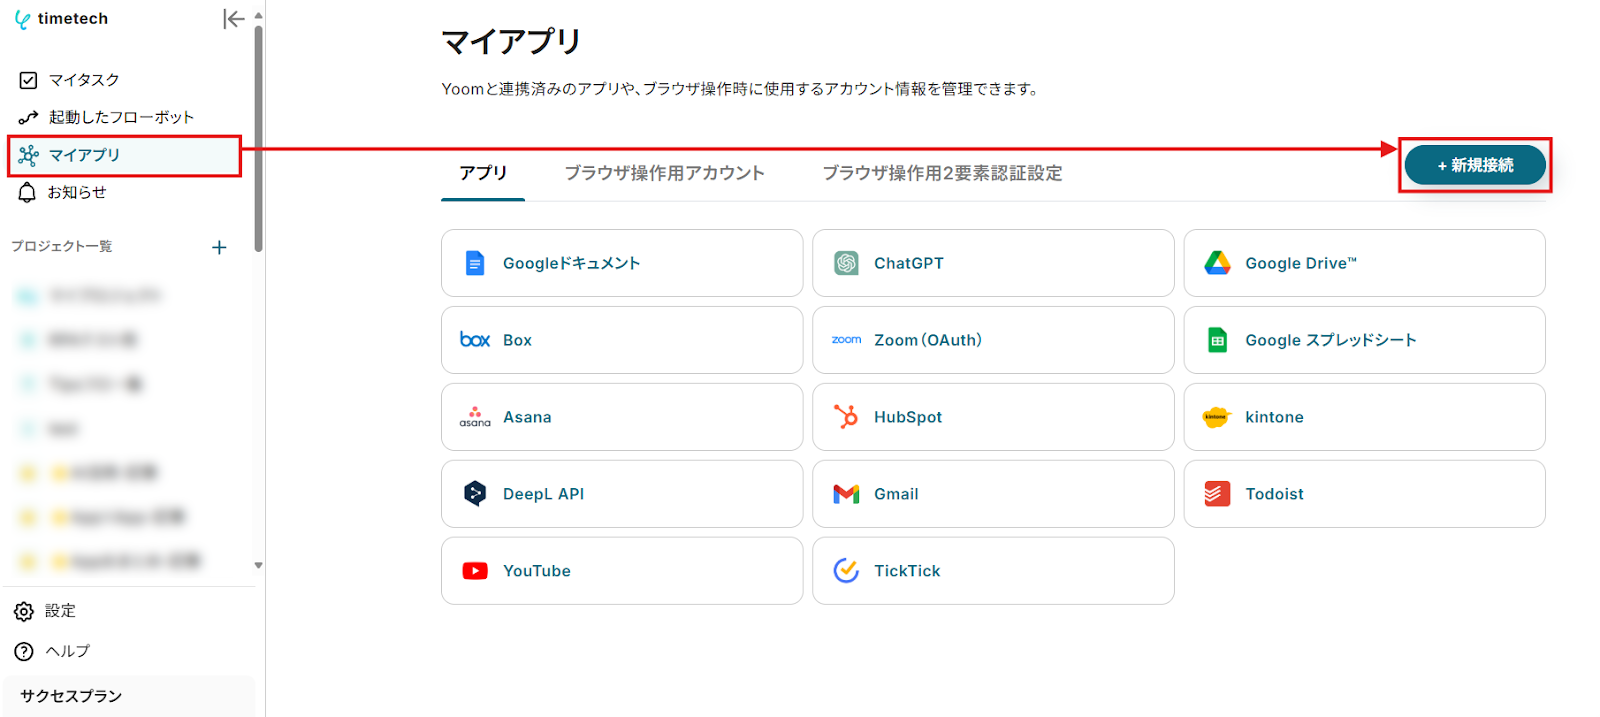Click the HubSpot sprocket icon
The width and height of the screenshot is (1600, 717).
[846, 417]
